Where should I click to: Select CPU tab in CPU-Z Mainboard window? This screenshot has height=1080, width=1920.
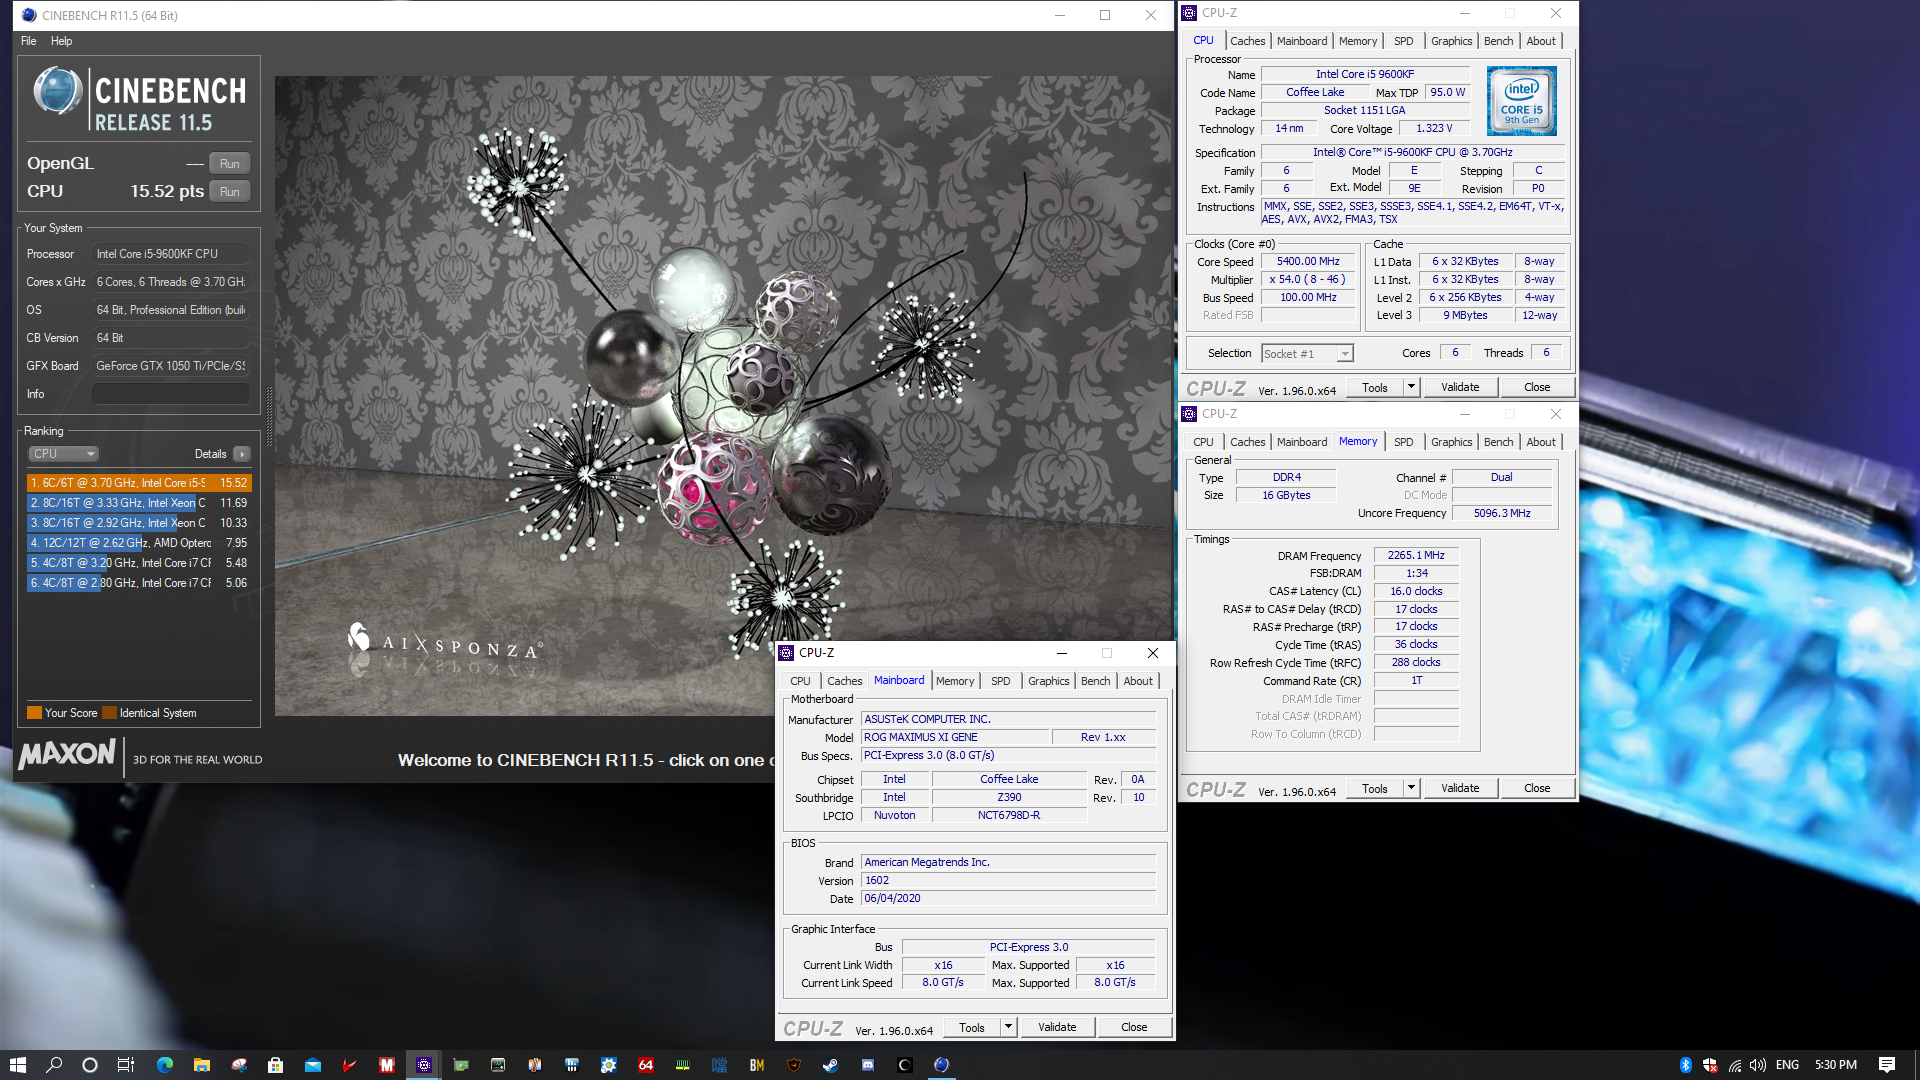click(x=800, y=681)
